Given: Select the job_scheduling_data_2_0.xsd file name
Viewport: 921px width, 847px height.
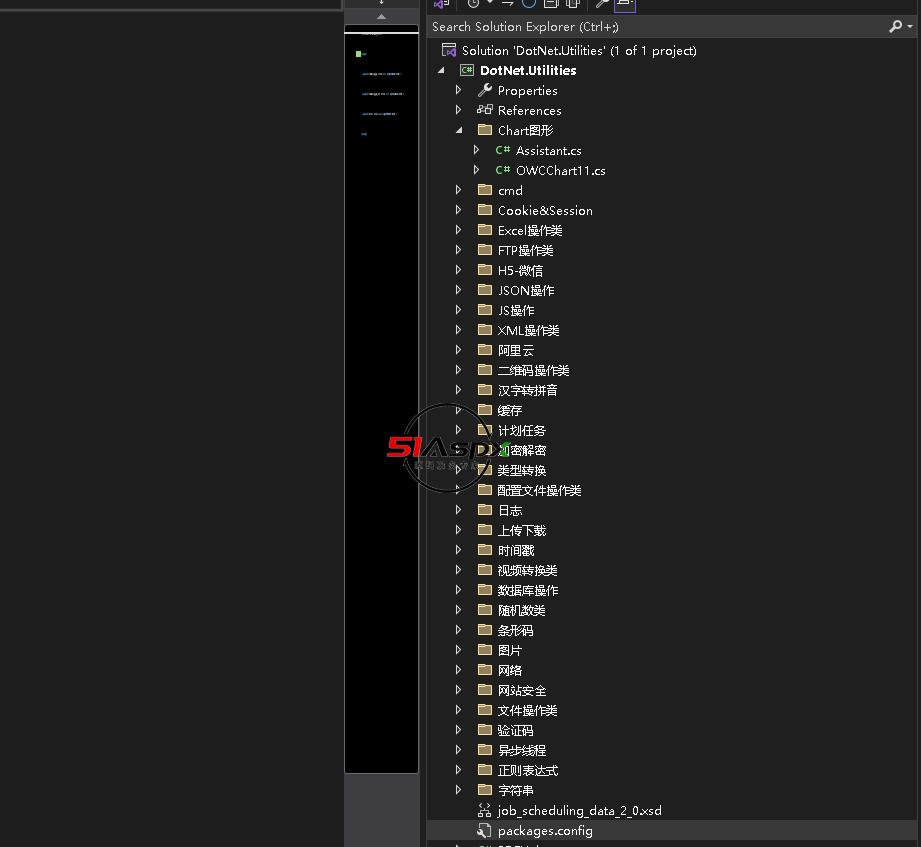Looking at the screenshot, I should [580, 811].
